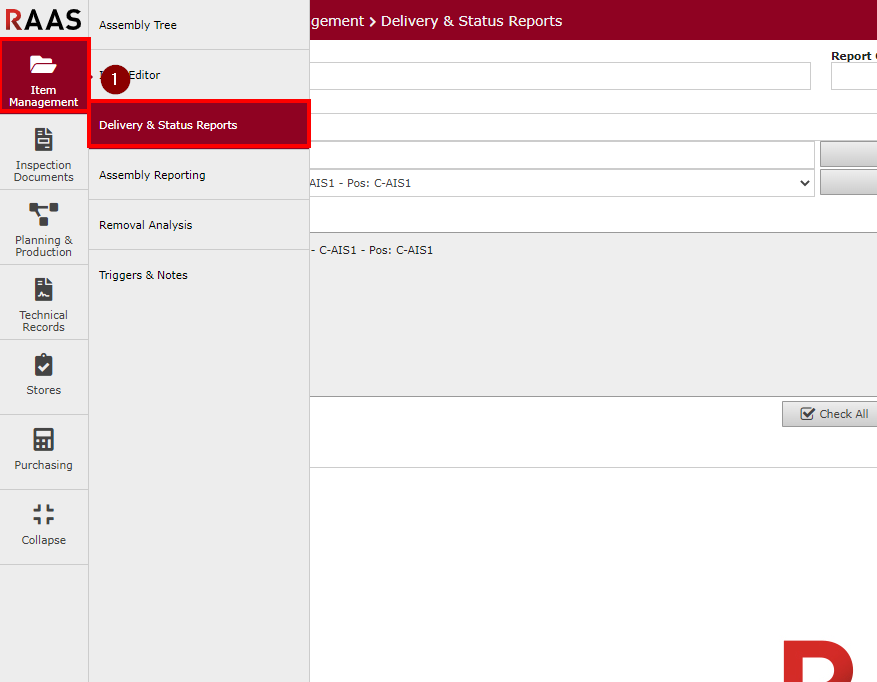
Task: Click the RAAS logo
Action: pos(43,19)
